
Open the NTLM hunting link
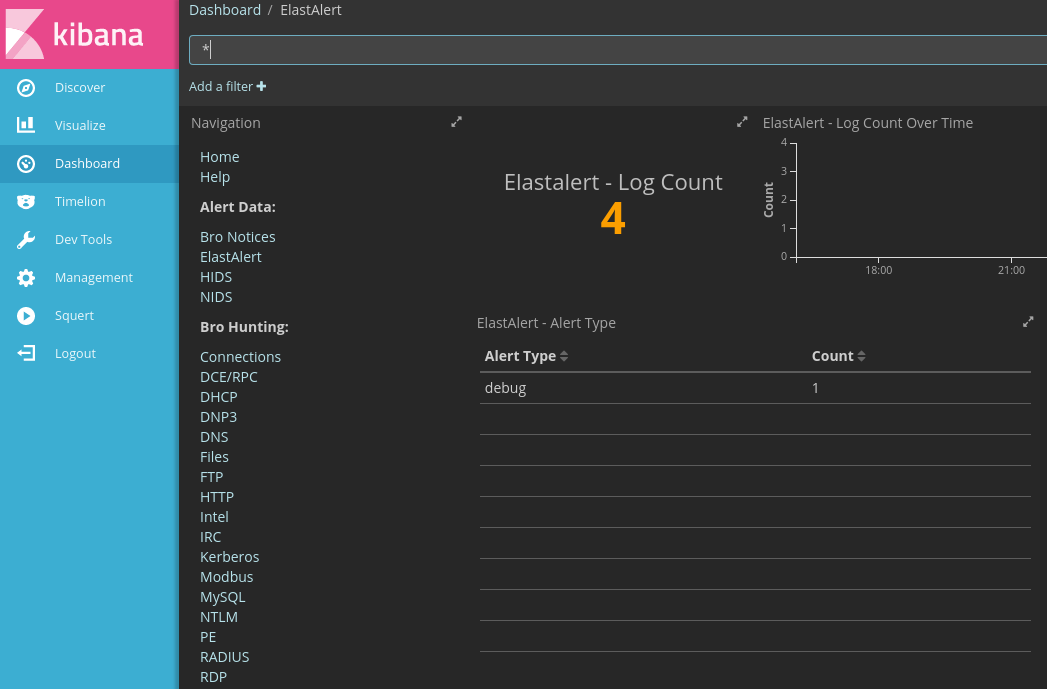point(219,618)
